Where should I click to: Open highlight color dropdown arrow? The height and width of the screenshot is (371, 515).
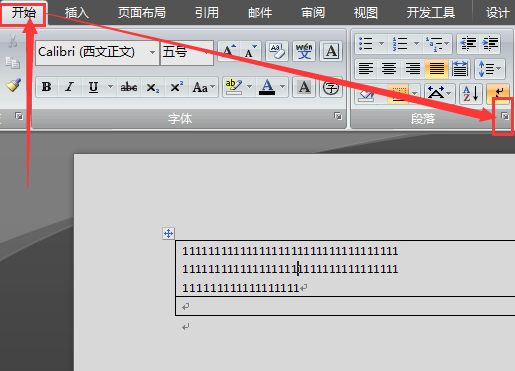click(x=249, y=87)
